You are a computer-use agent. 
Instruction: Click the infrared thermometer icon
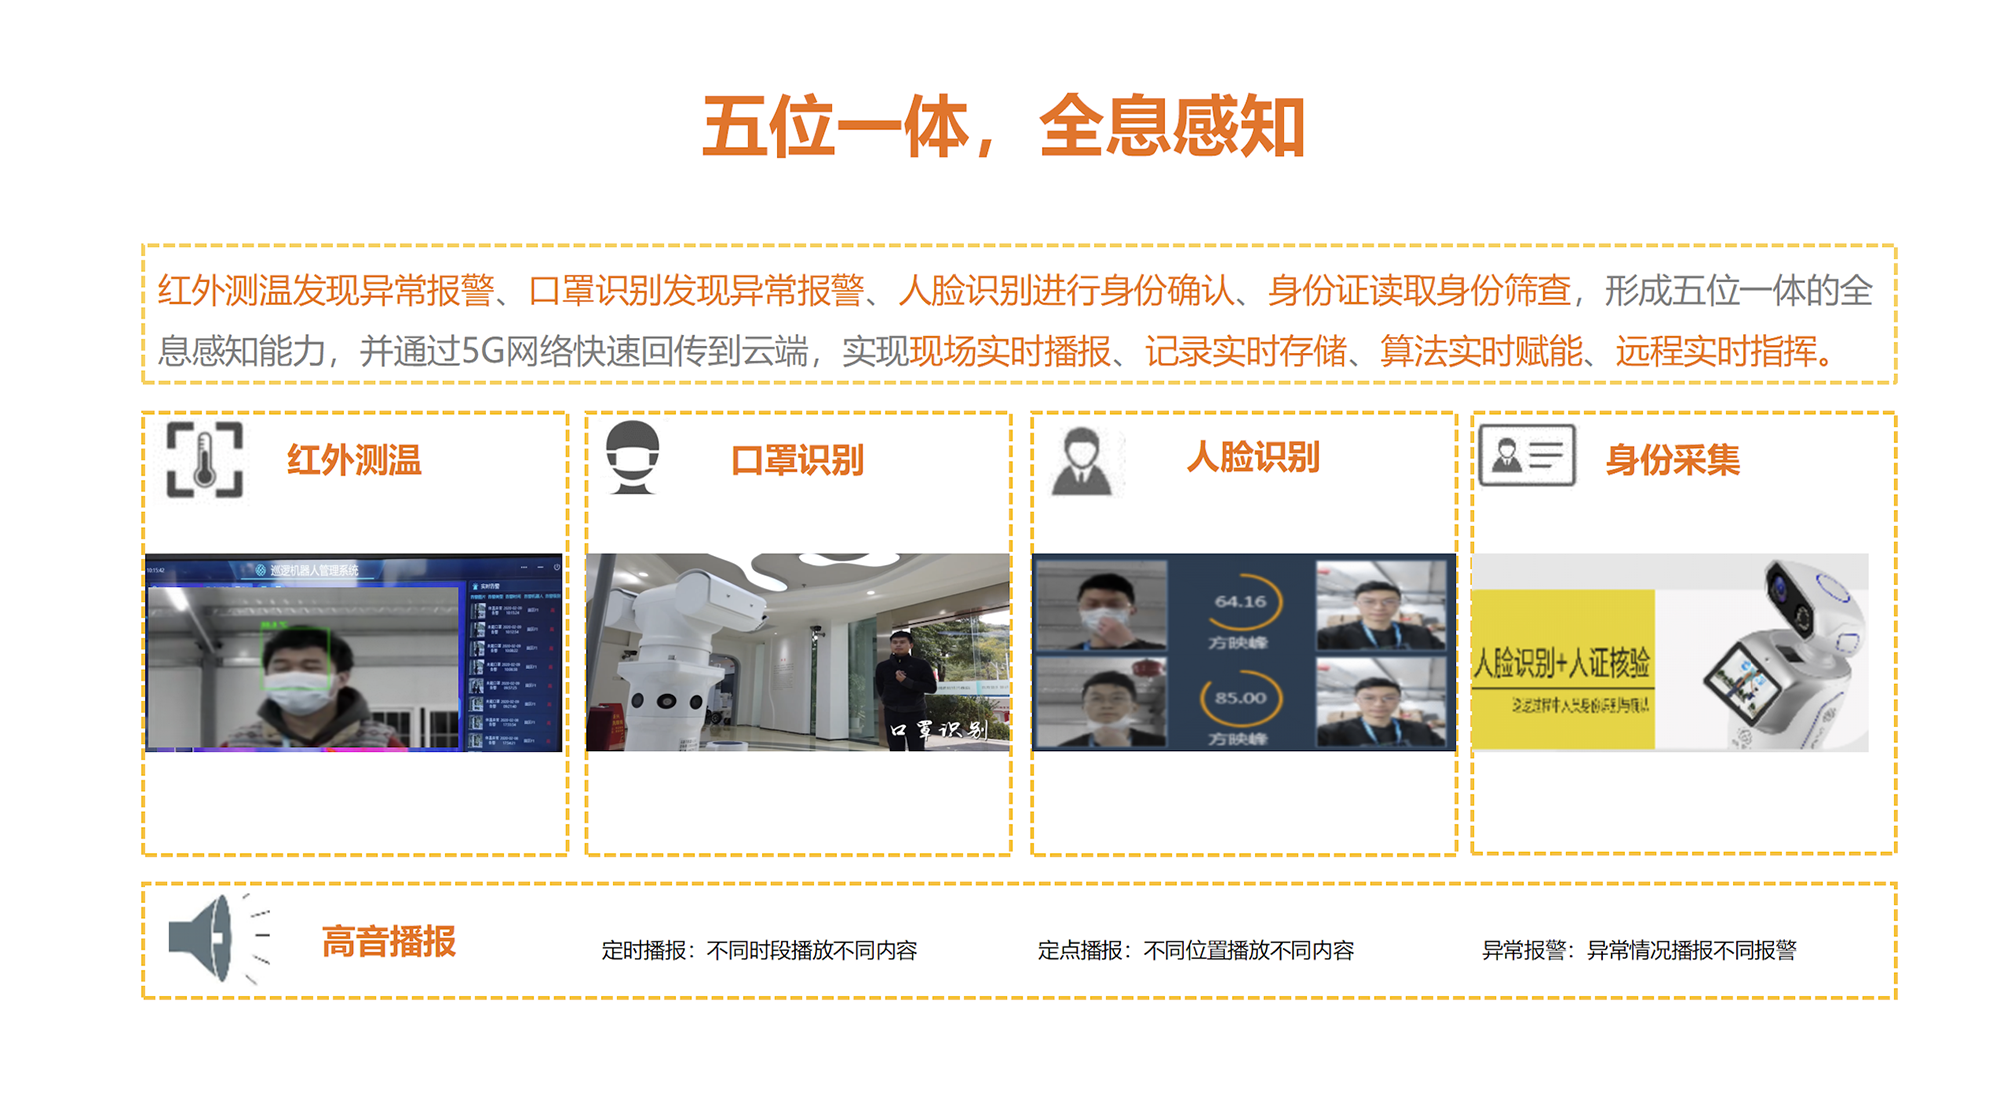[x=205, y=460]
